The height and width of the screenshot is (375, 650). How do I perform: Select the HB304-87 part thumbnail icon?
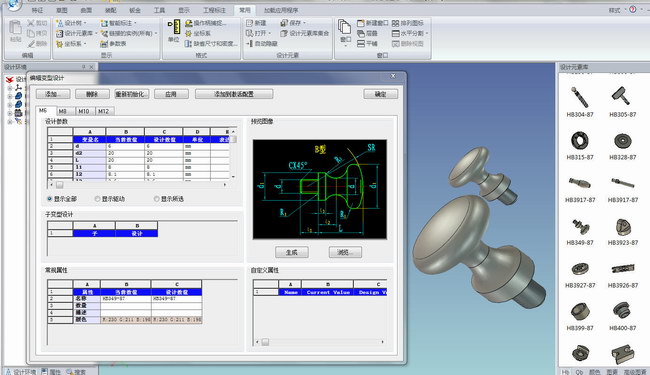tap(580, 97)
